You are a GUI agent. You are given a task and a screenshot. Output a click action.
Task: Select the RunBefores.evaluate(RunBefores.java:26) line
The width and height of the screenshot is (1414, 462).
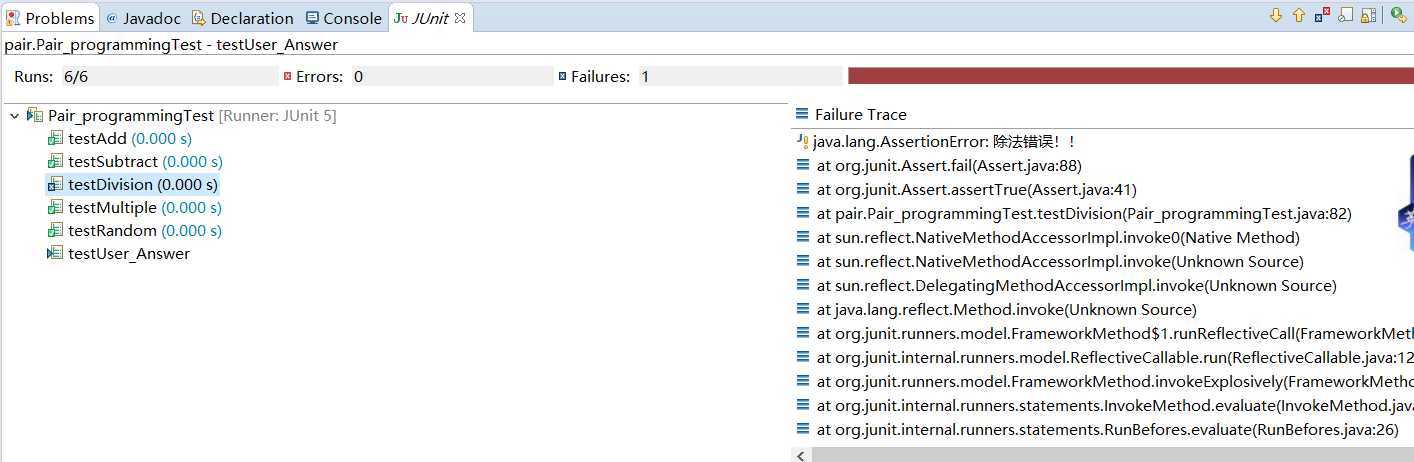click(x=1097, y=430)
